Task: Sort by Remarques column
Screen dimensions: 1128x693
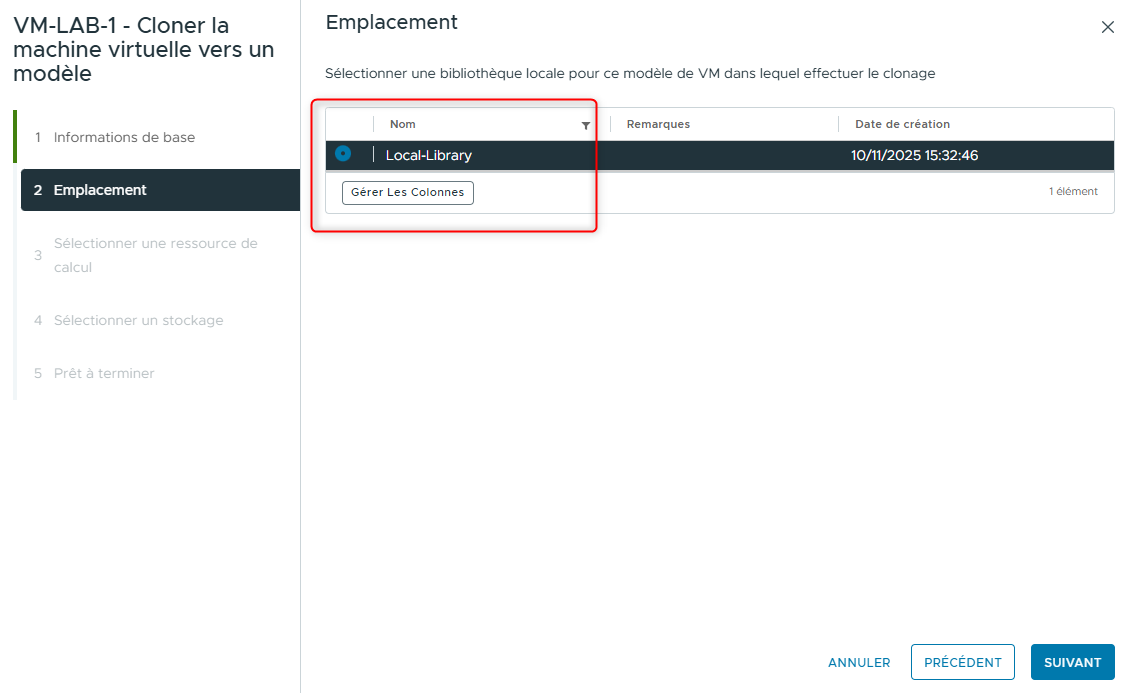Action: (655, 123)
